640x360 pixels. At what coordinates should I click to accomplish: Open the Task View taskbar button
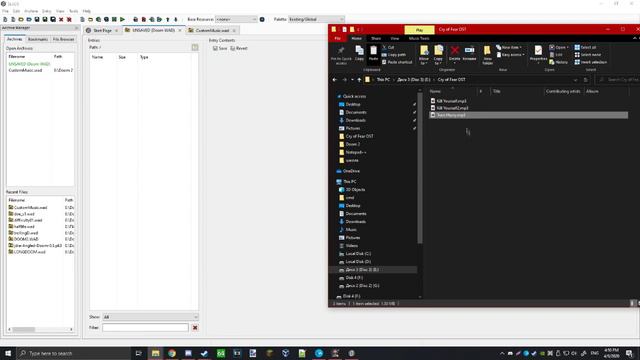click(x=139, y=353)
